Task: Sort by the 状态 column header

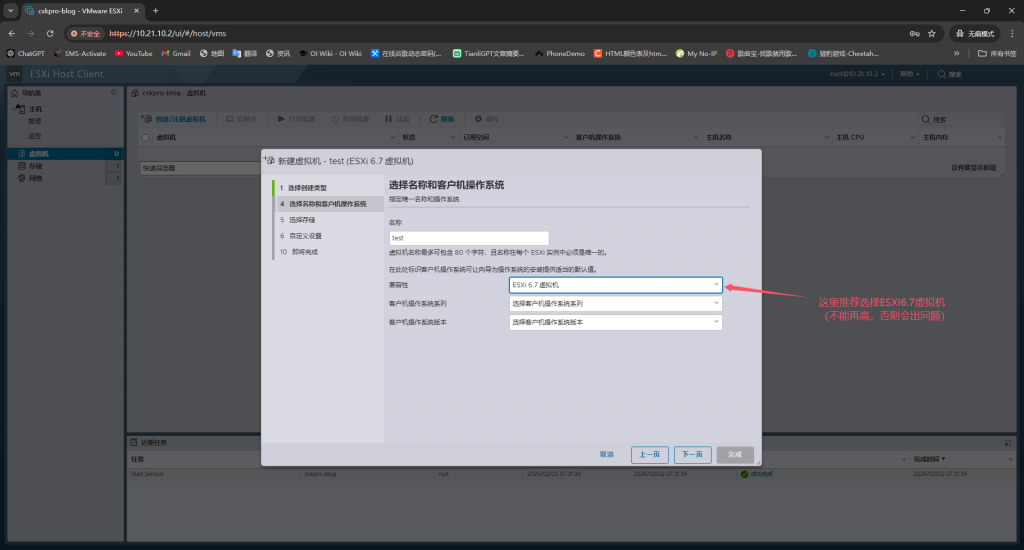Action: 409,137
